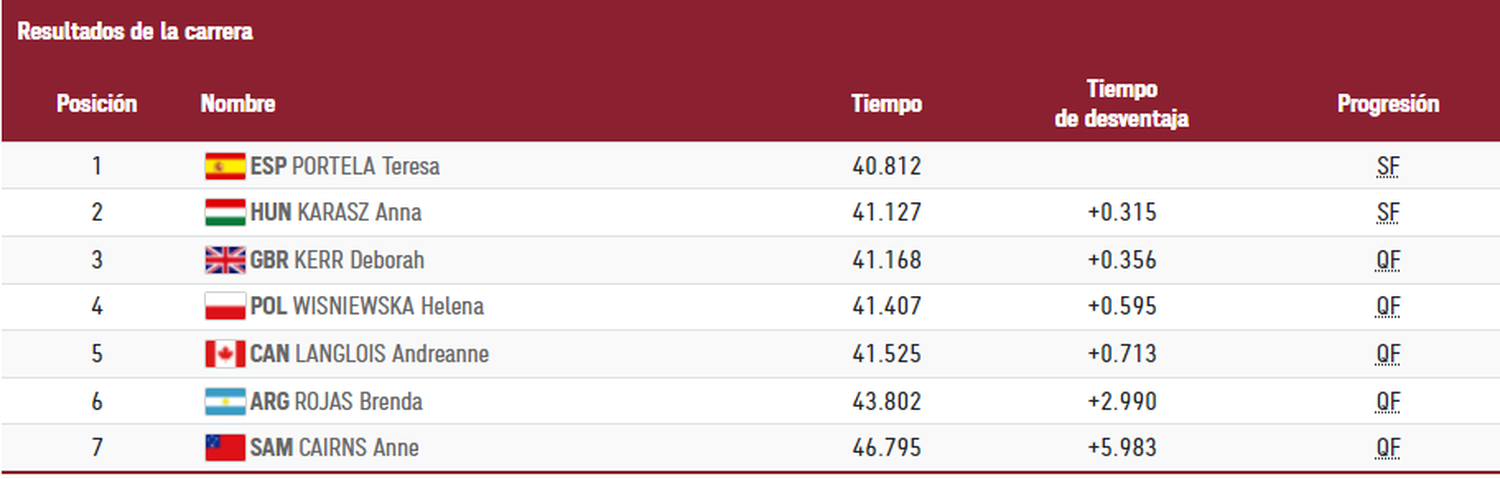1500x479 pixels.
Task: Click the Posición column header
Action: click(97, 104)
